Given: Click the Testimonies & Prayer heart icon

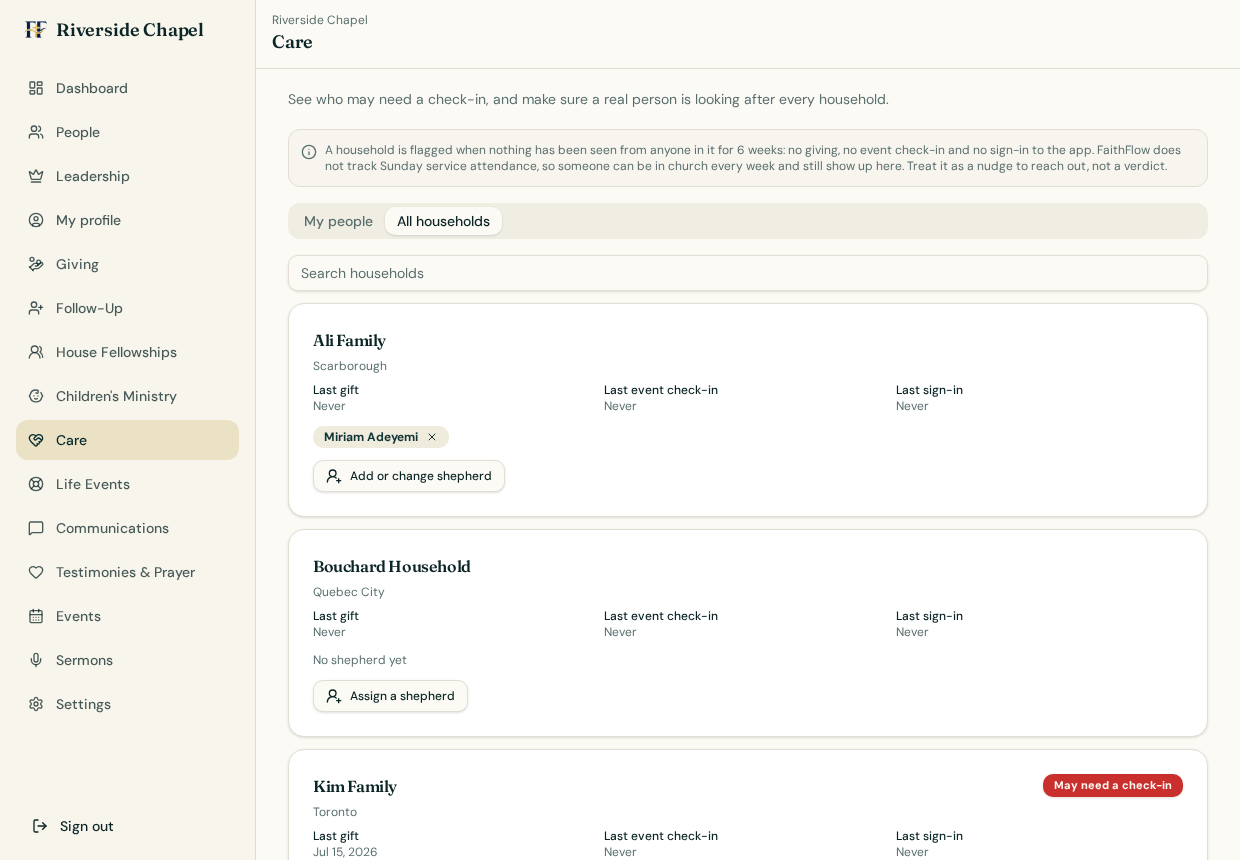Looking at the screenshot, I should (36, 572).
